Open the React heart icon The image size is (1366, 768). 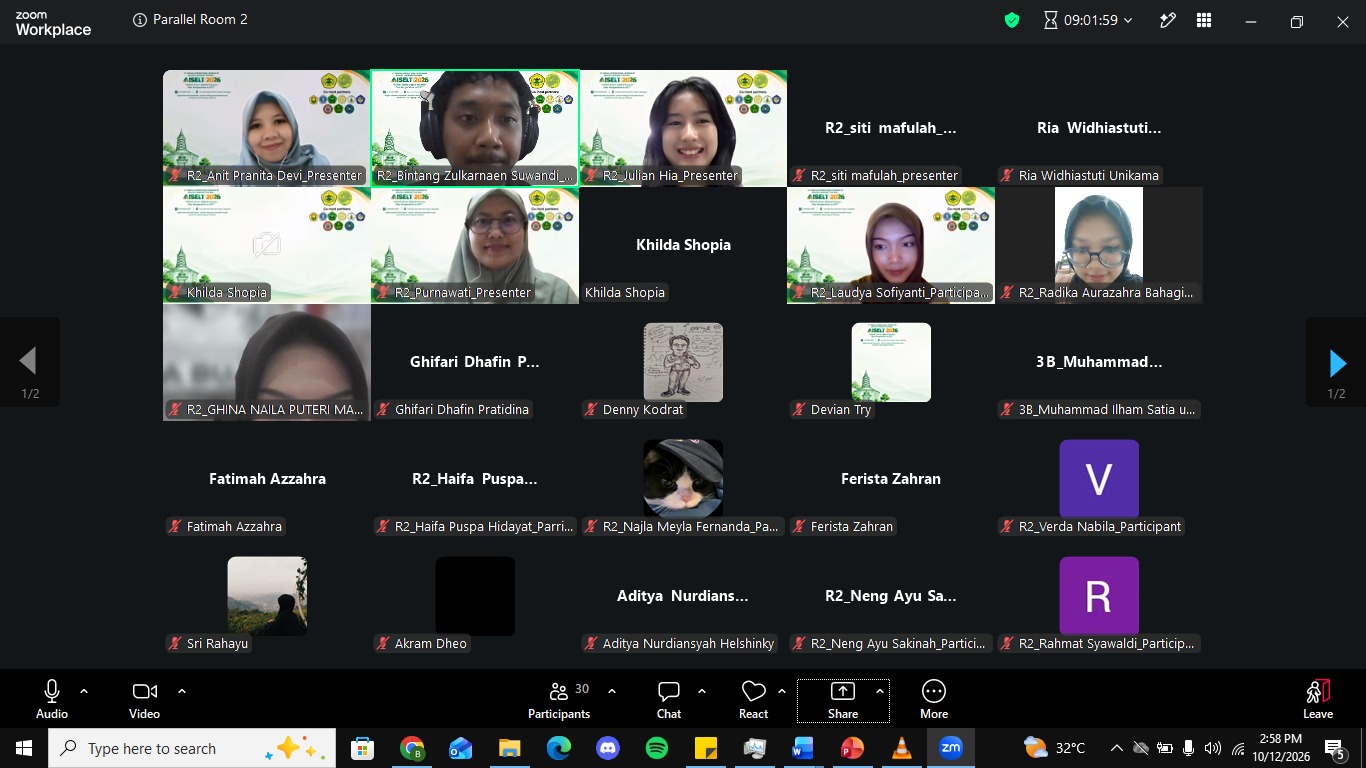[753, 691]
